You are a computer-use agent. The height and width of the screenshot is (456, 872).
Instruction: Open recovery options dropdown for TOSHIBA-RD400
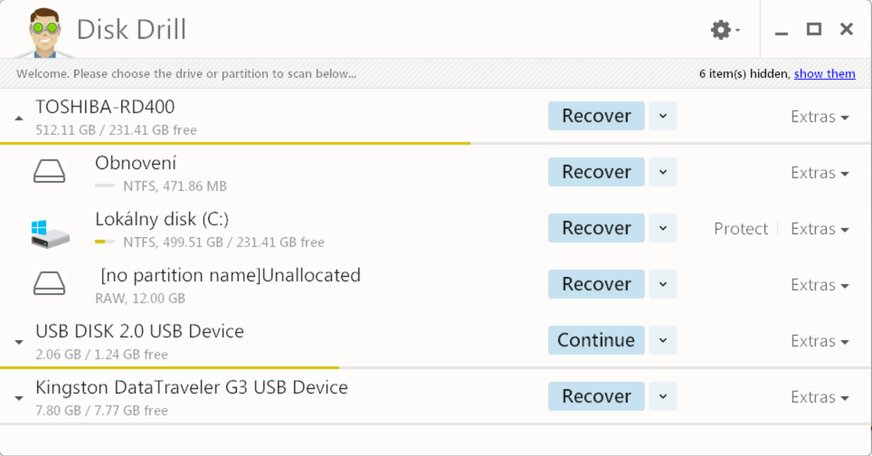point(662,116)
